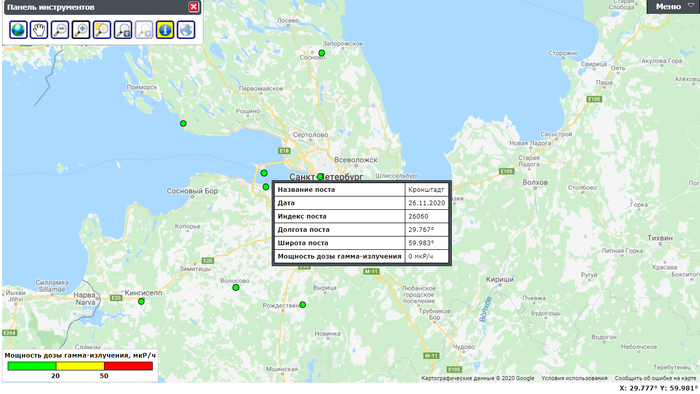Viewport: 700px width, 394px height.
Task: Select the zoom in magnifier tool
Action: coord(81,30)
